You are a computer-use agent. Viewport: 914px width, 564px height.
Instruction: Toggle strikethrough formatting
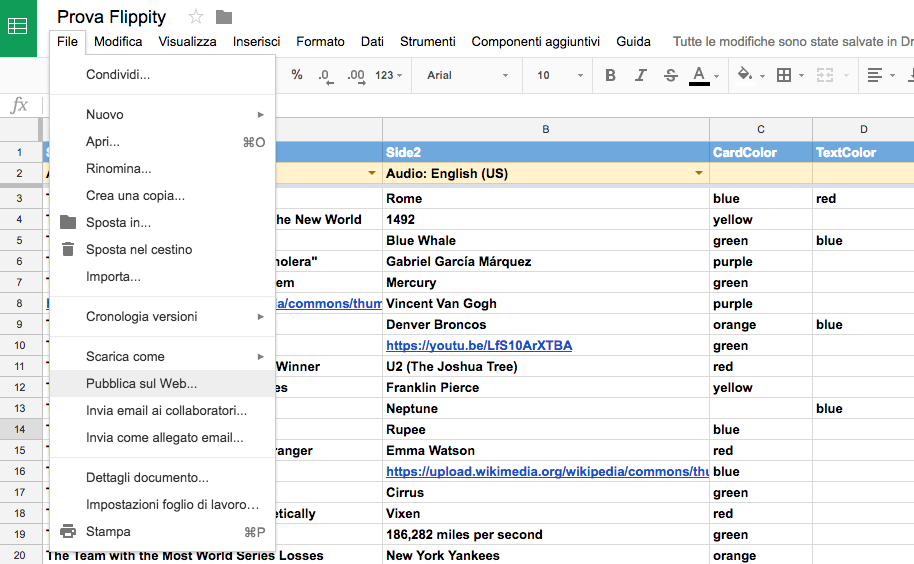[x=671, y=75]
